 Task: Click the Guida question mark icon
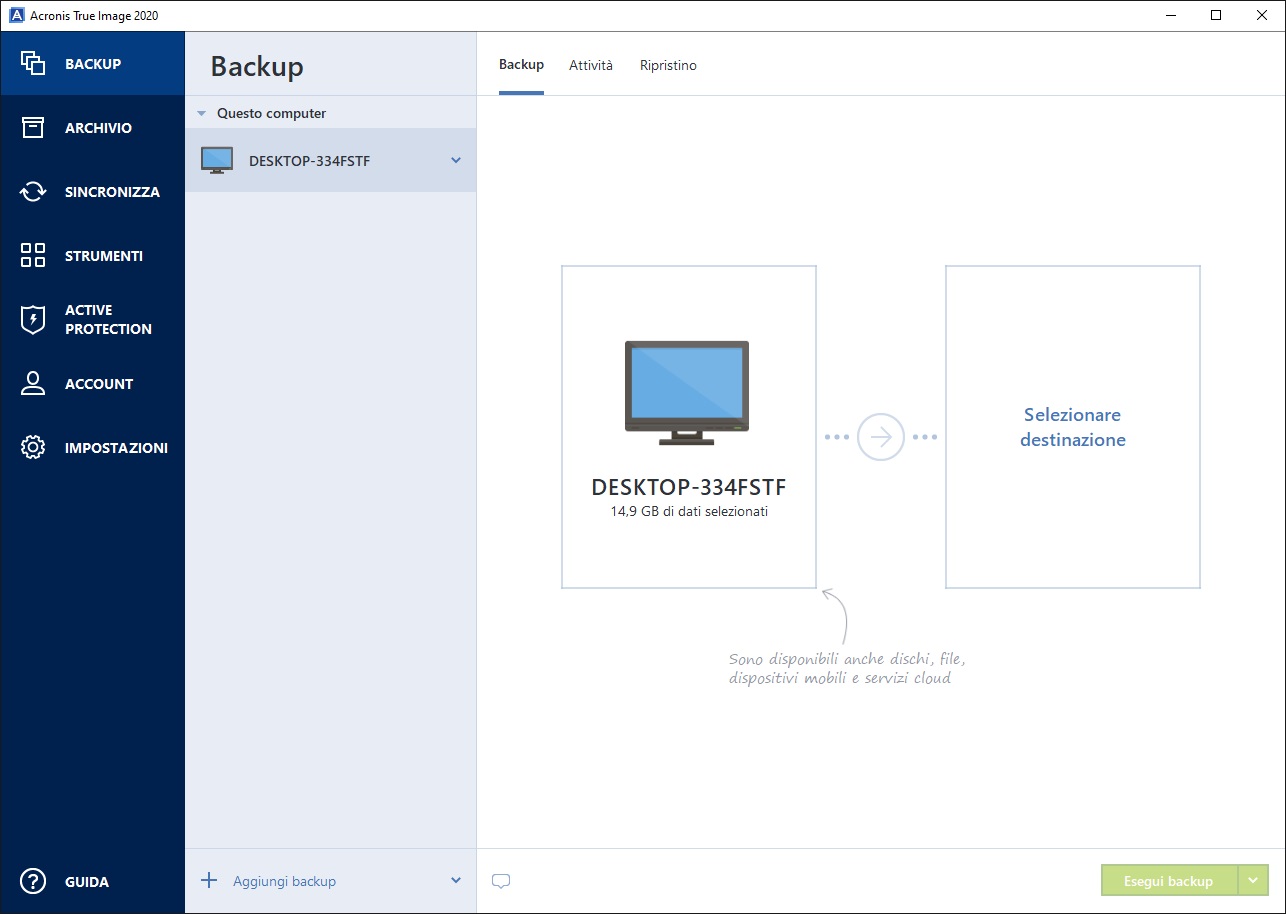[x=33, y=881]
